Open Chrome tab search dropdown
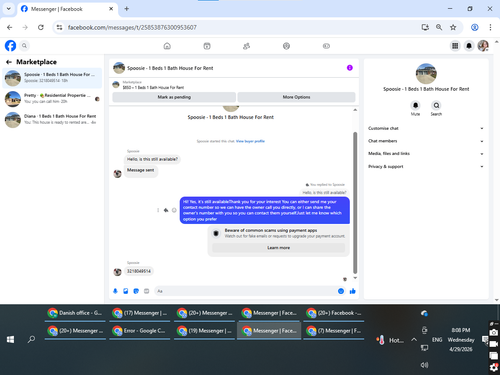The height and width of the screenshot is (375, 500). coord(9,9)
